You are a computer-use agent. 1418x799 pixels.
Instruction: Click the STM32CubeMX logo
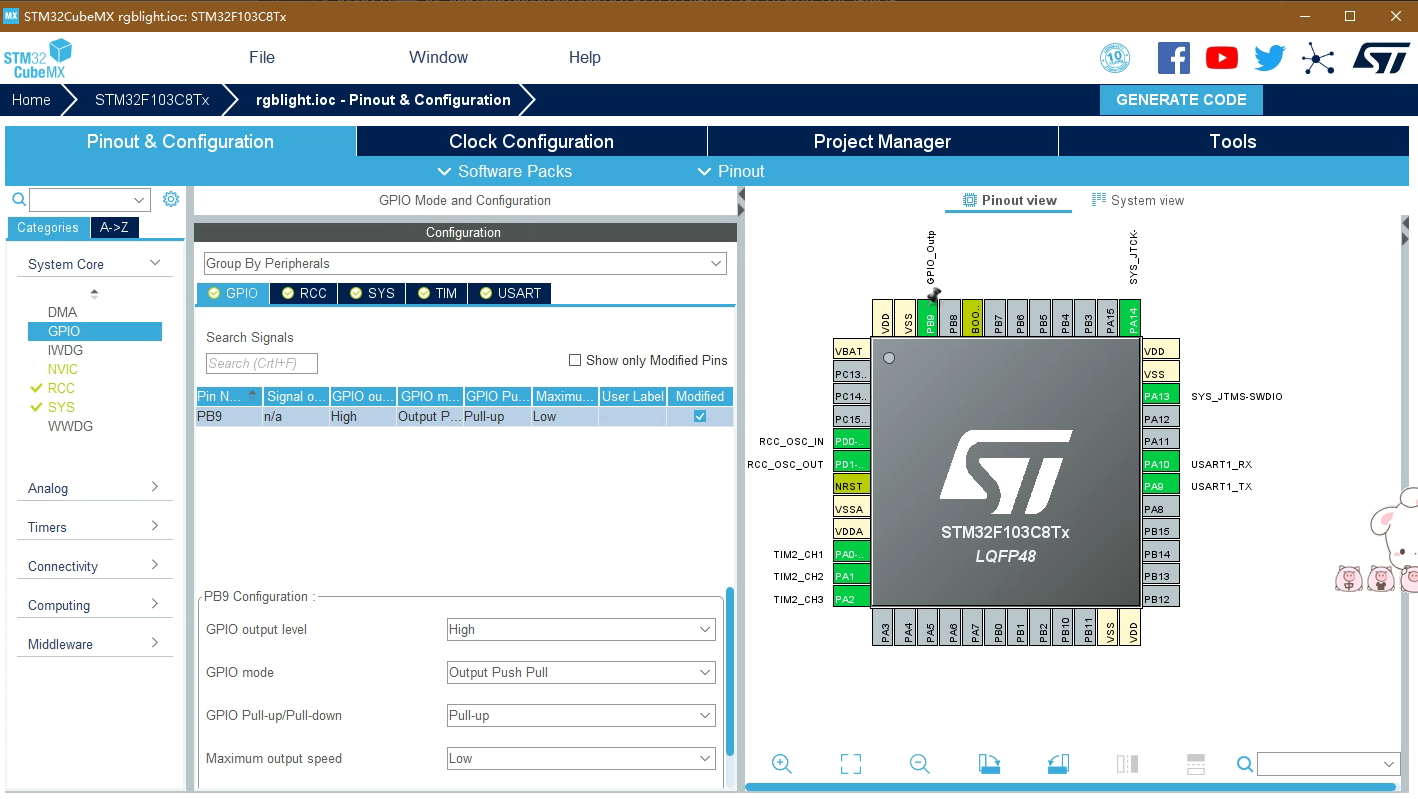pos(38,58)
